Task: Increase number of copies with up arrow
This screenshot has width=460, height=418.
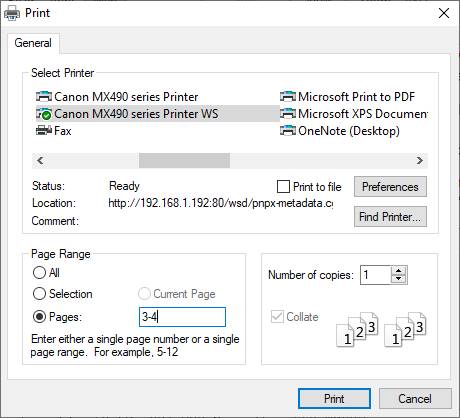Action: click(399, 271)
